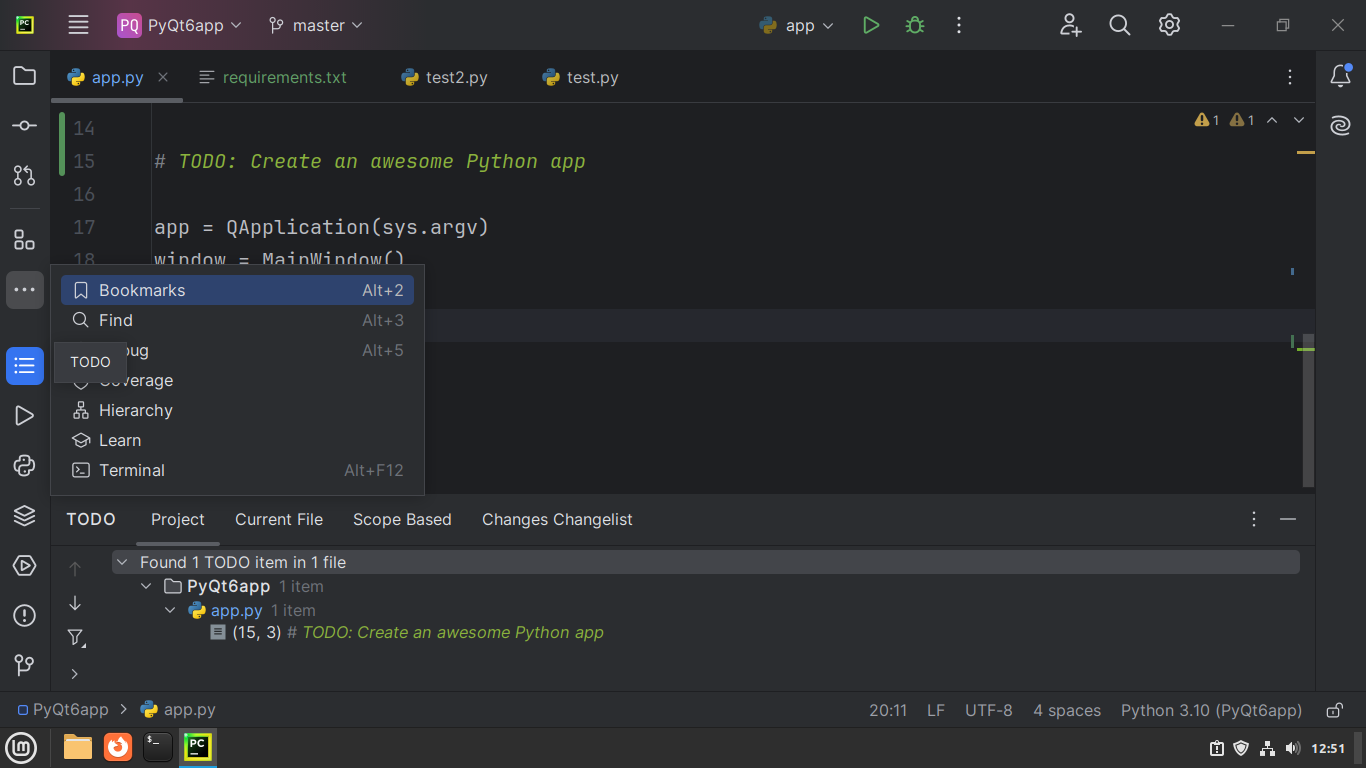Open the Project tool window folder icon

pyautogui.click(x=24, y=76)
